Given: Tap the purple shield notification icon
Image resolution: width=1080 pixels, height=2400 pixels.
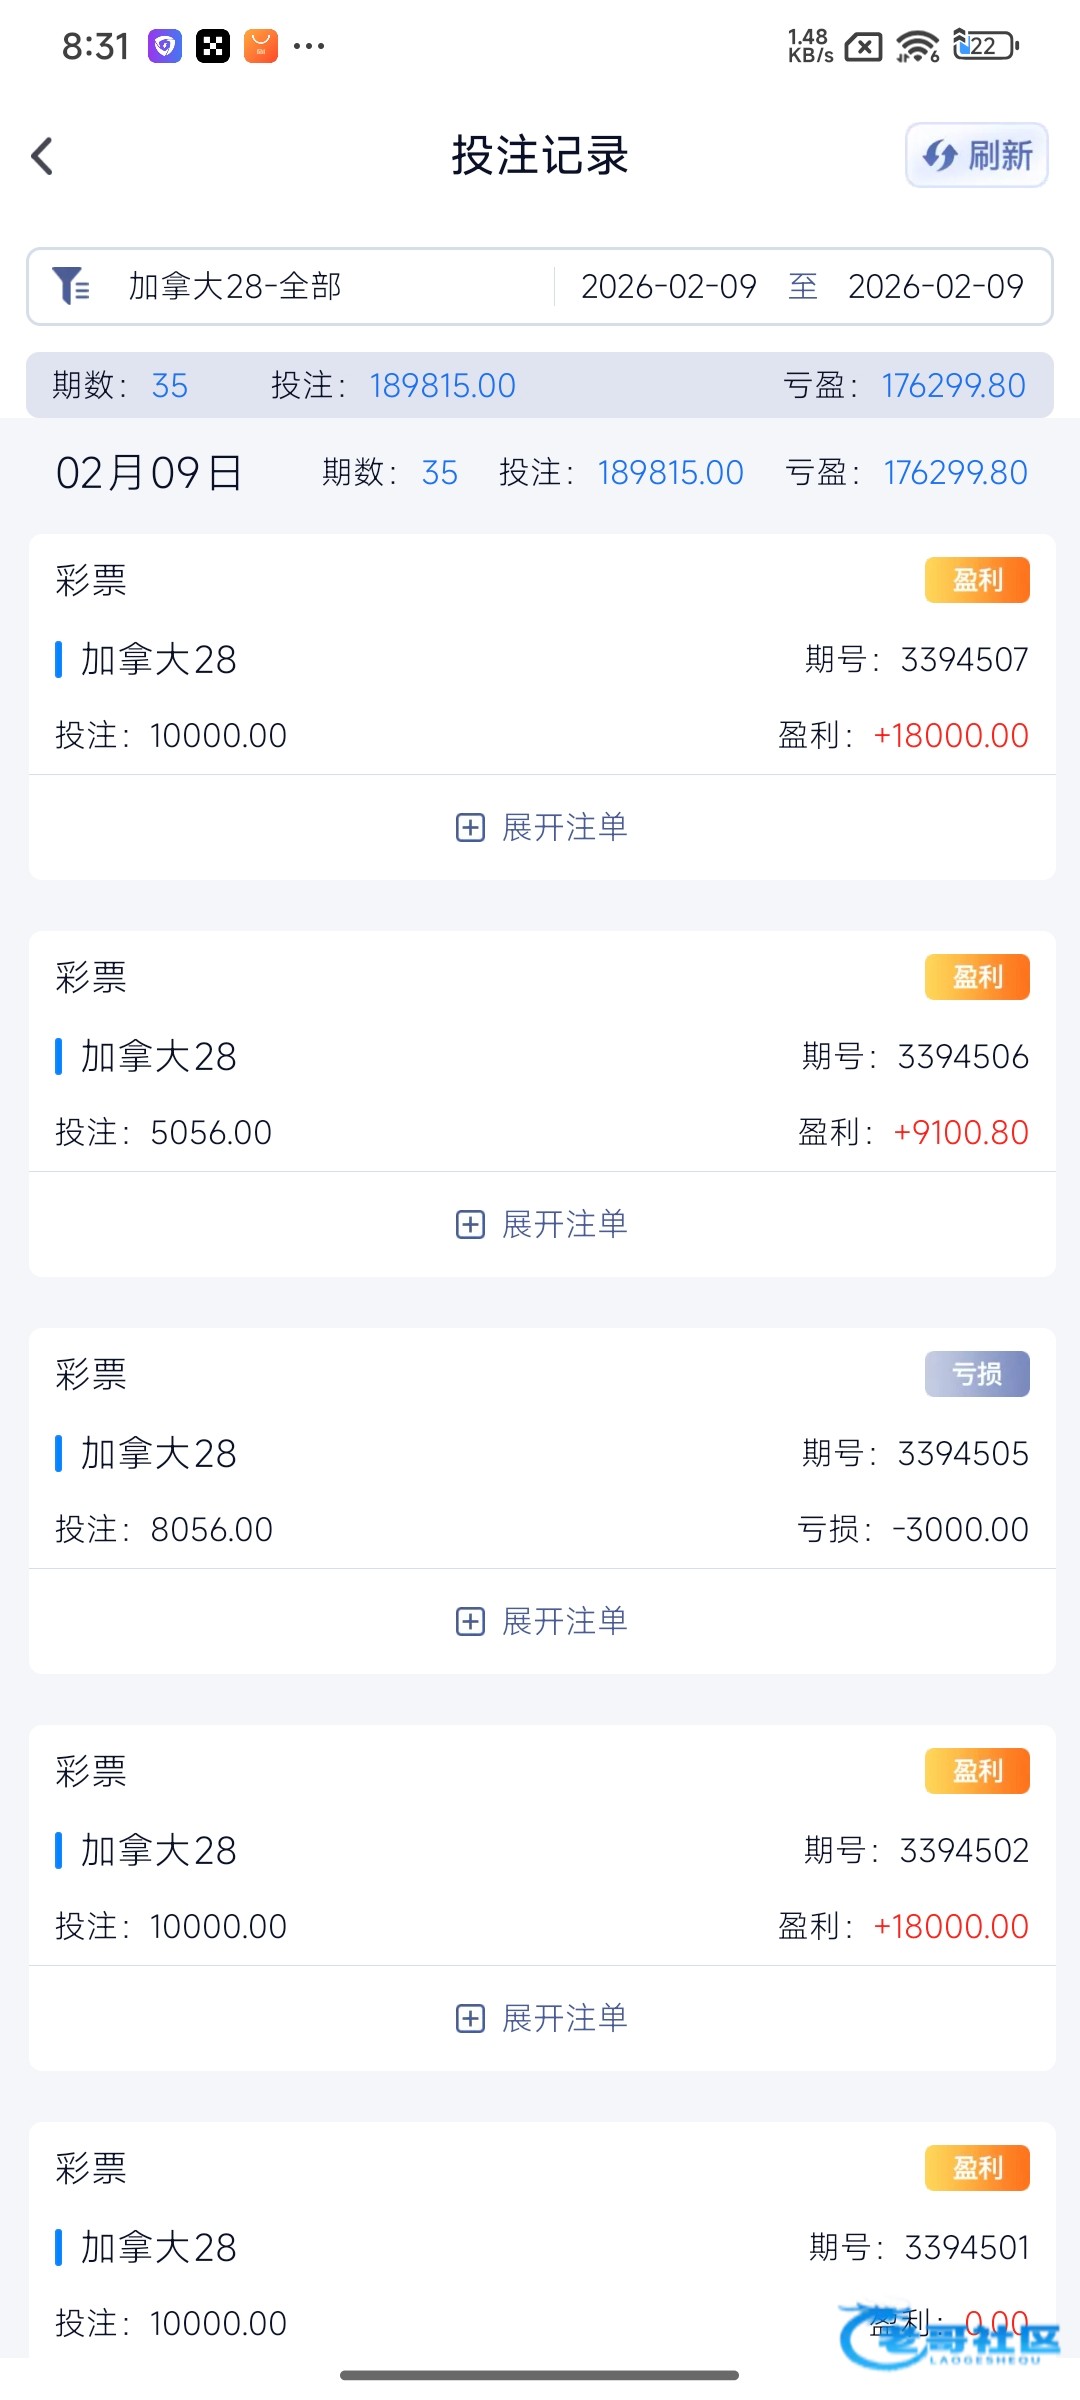Looking at the screenshot, I should coord(165,46).
